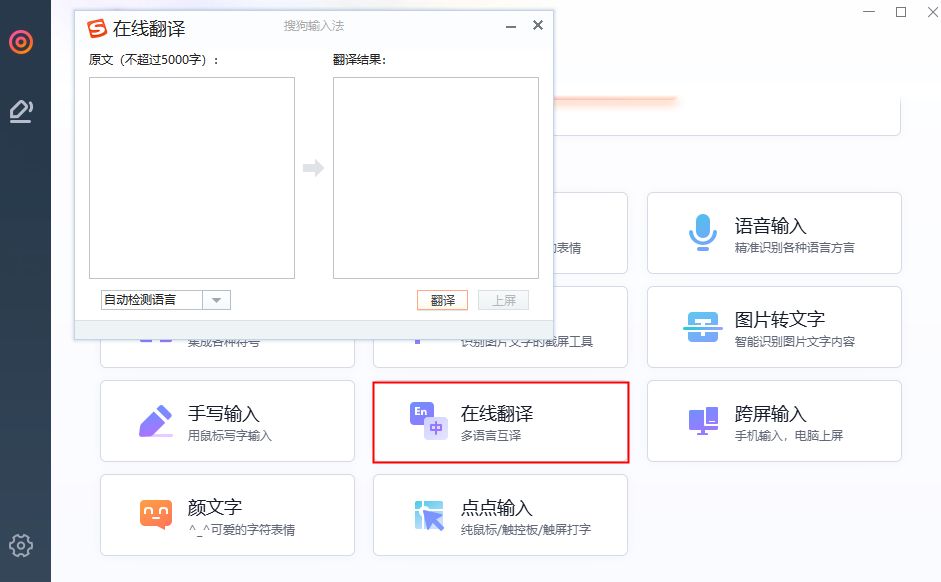The image size is (941, 582).
Task: Click the microphone icon for 语音输入
Action: point(703,232)
